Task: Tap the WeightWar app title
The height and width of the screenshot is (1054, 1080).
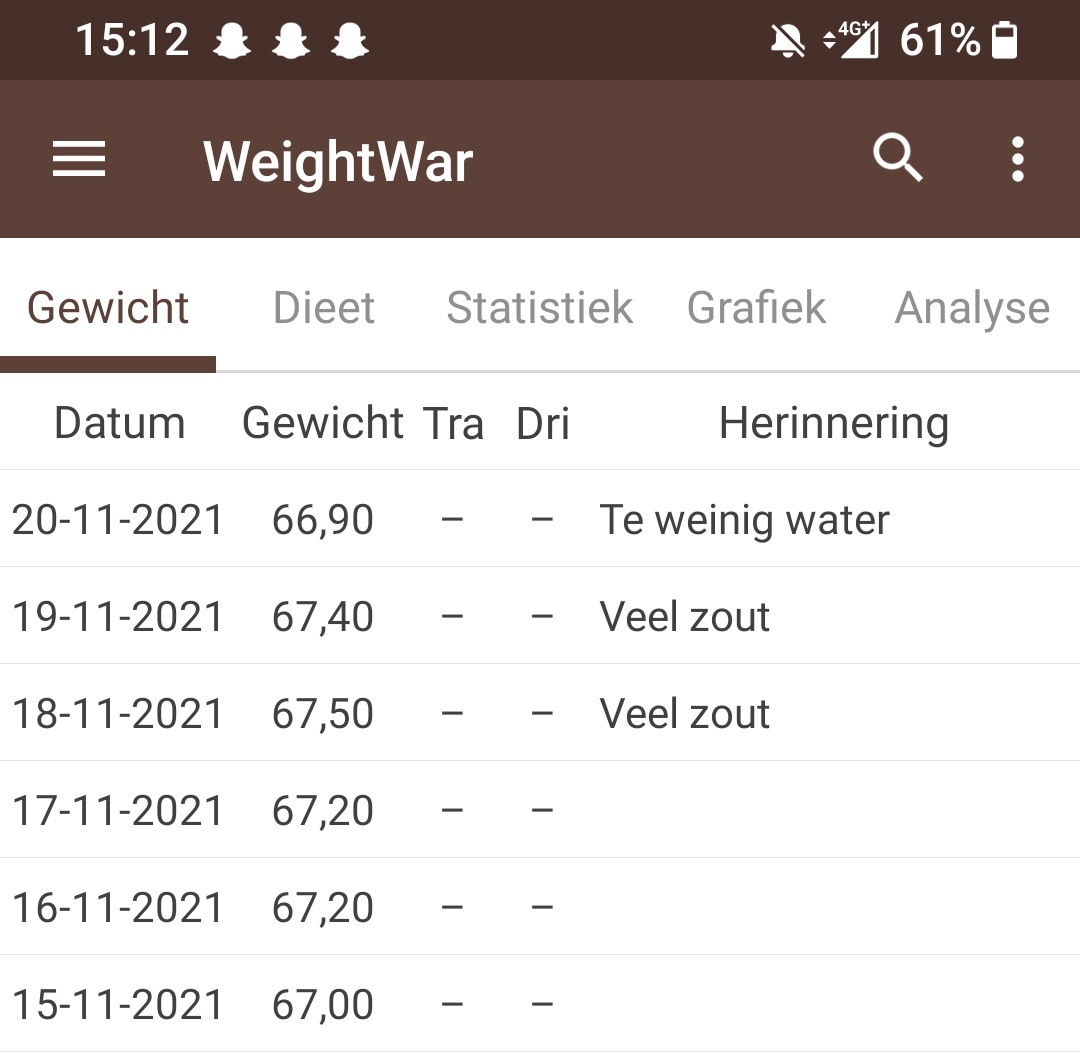Action: (338, 161)
